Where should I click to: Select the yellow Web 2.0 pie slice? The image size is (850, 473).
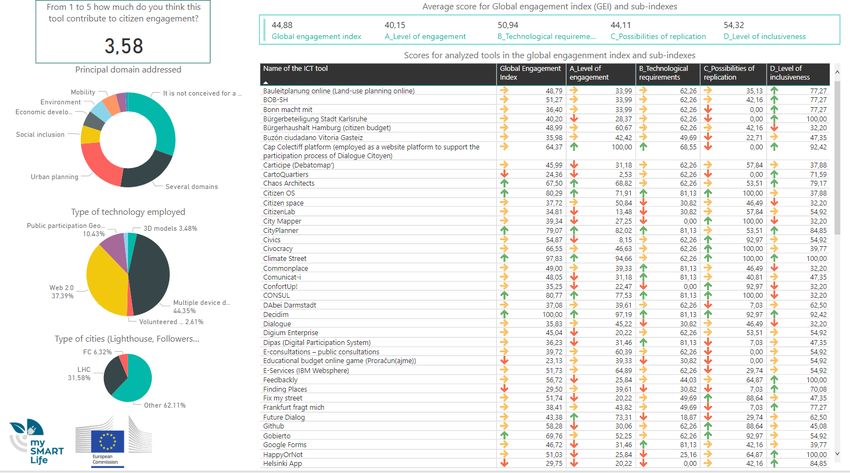[105, 281]
